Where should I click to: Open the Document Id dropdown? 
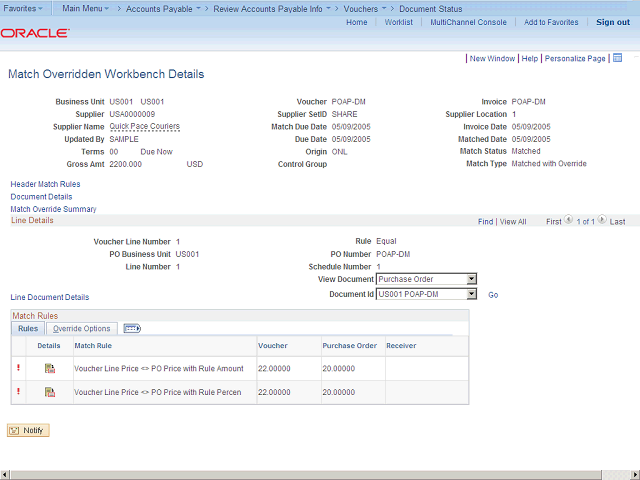472,294
